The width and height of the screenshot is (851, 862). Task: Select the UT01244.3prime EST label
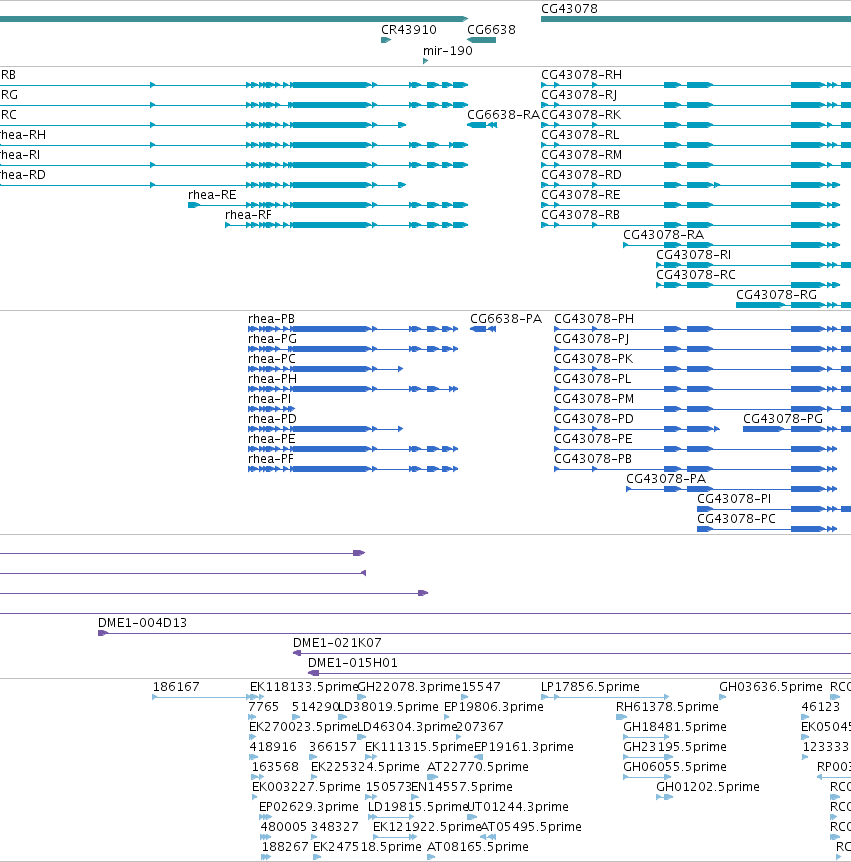(x=517, y=807)
